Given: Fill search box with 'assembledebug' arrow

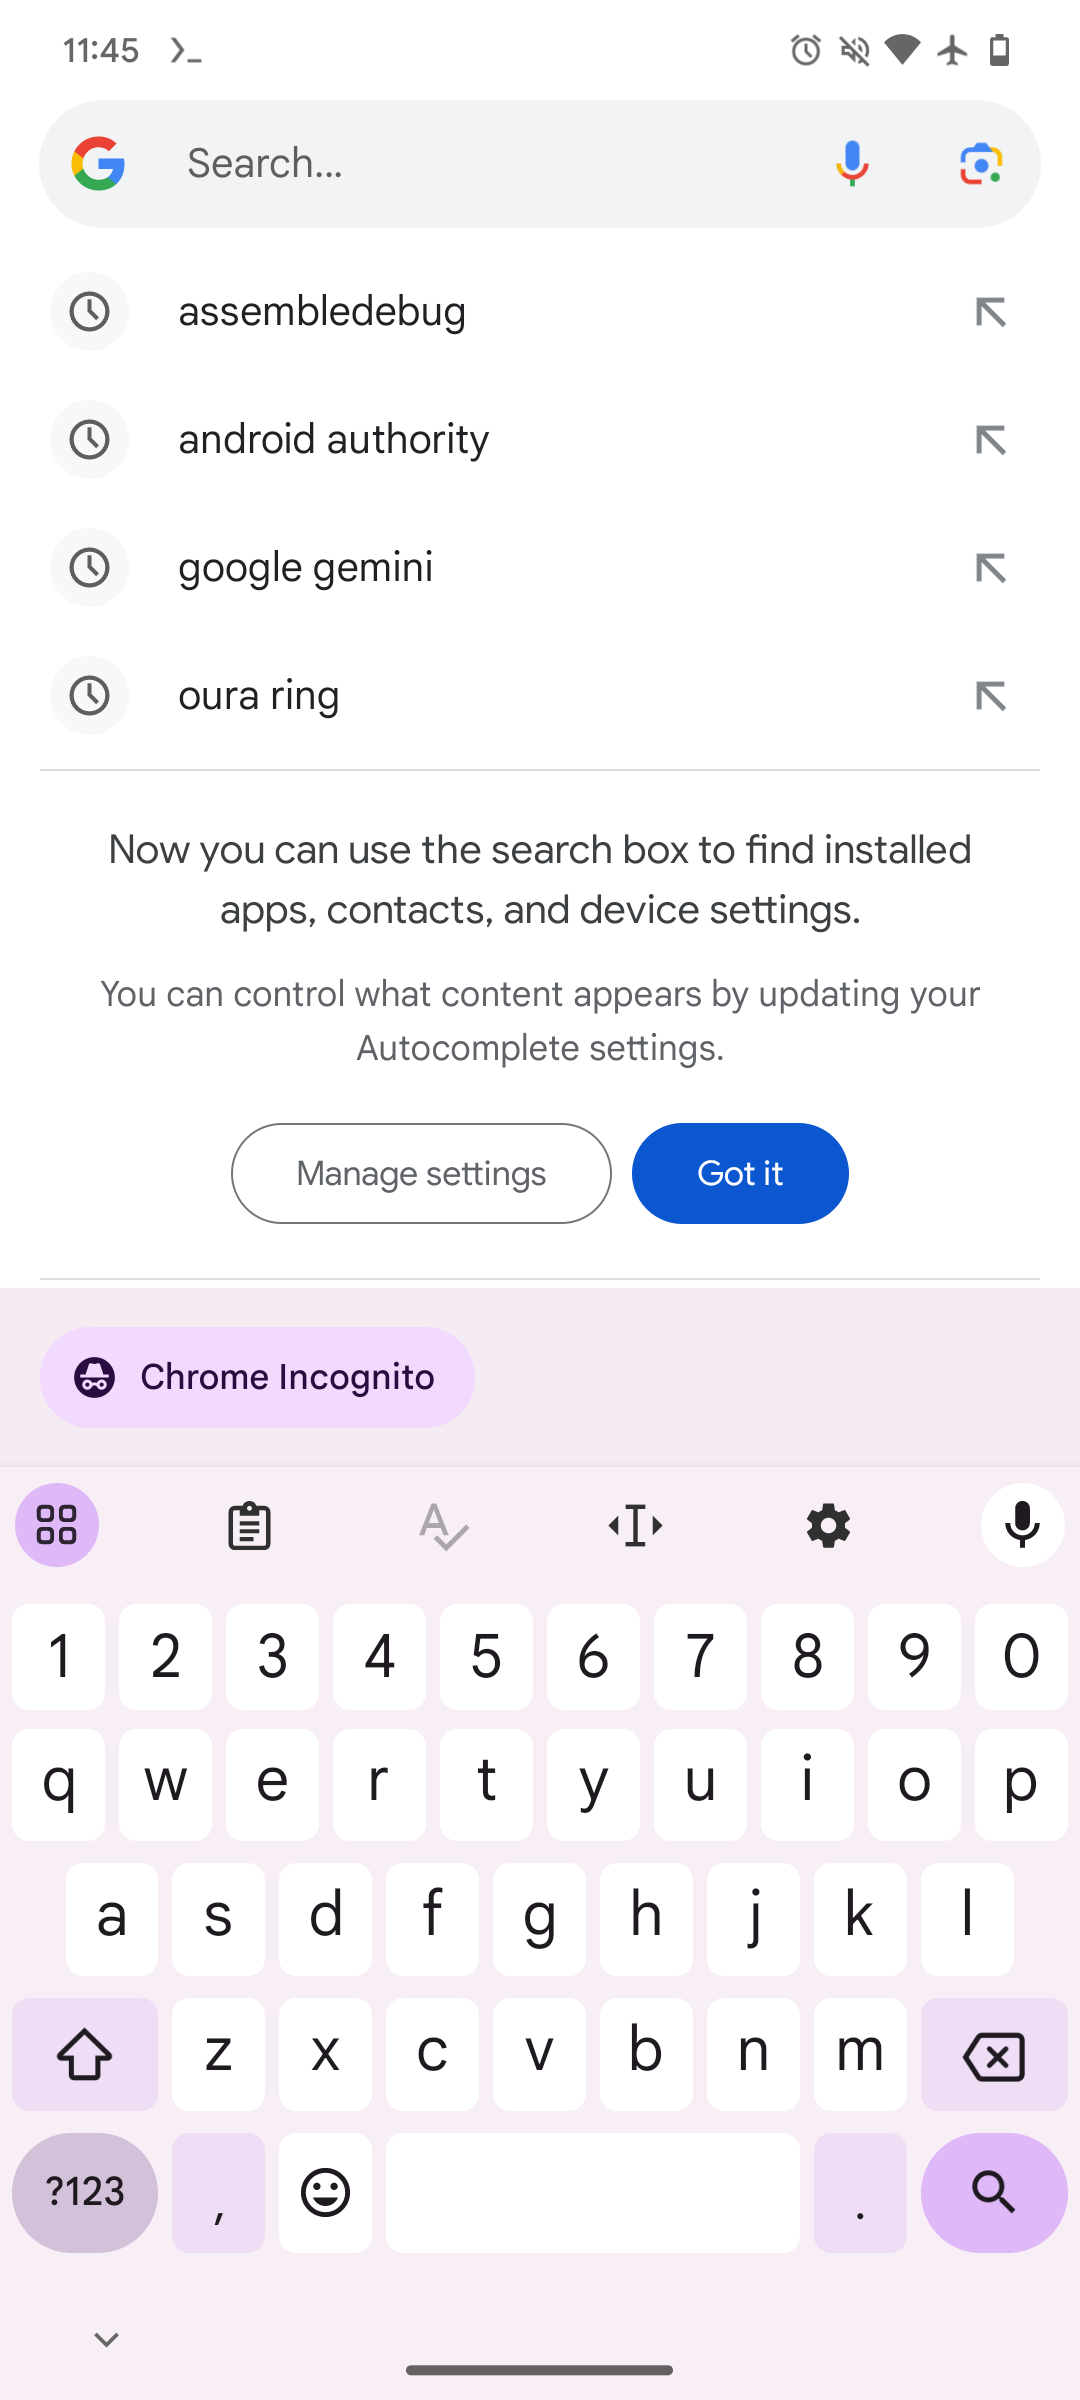Looking at the screenshot, I should point(990,312).
